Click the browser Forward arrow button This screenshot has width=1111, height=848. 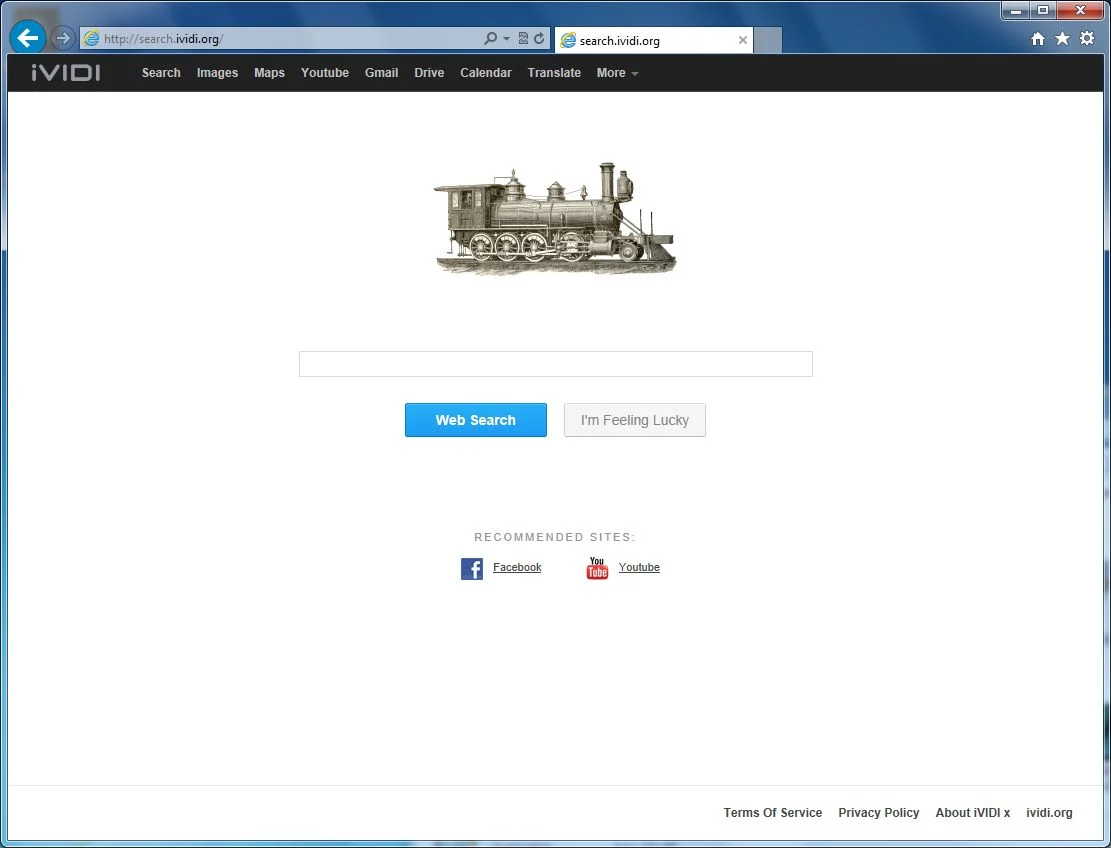63,38
